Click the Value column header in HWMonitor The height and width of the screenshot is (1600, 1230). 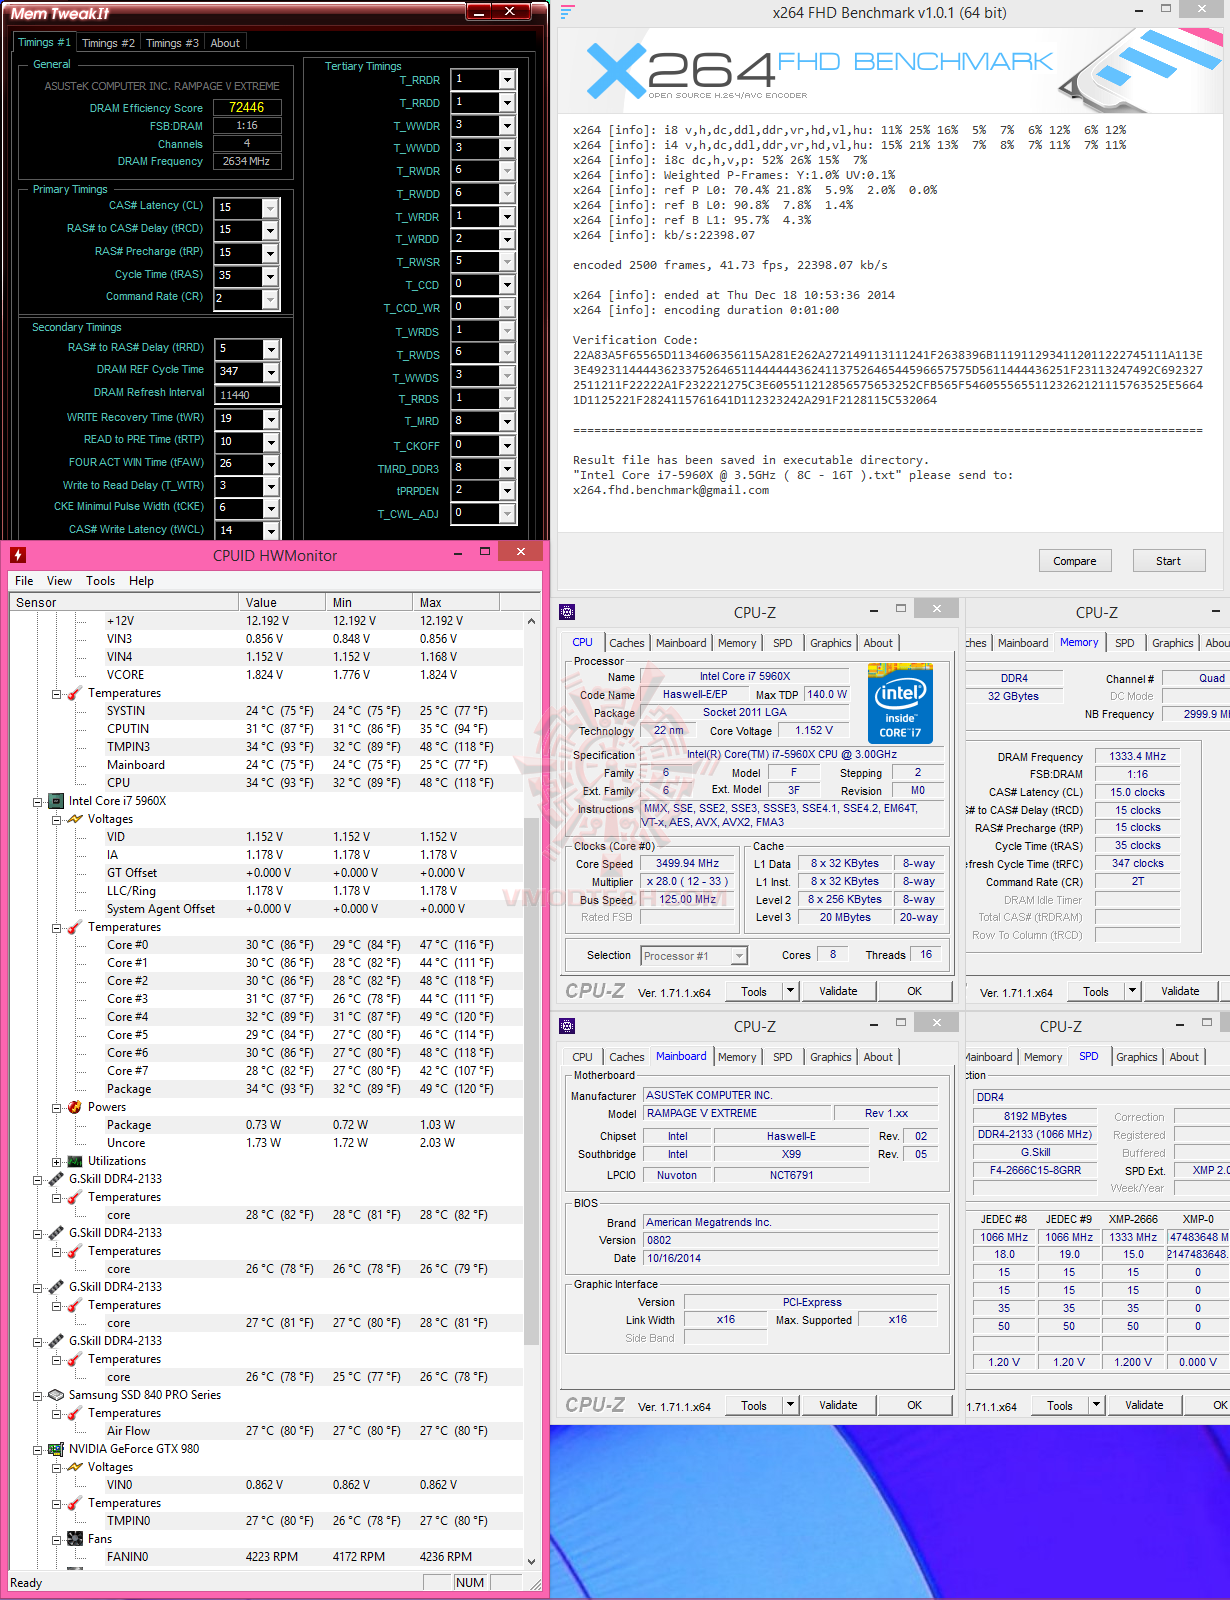[x=282, y=602]
